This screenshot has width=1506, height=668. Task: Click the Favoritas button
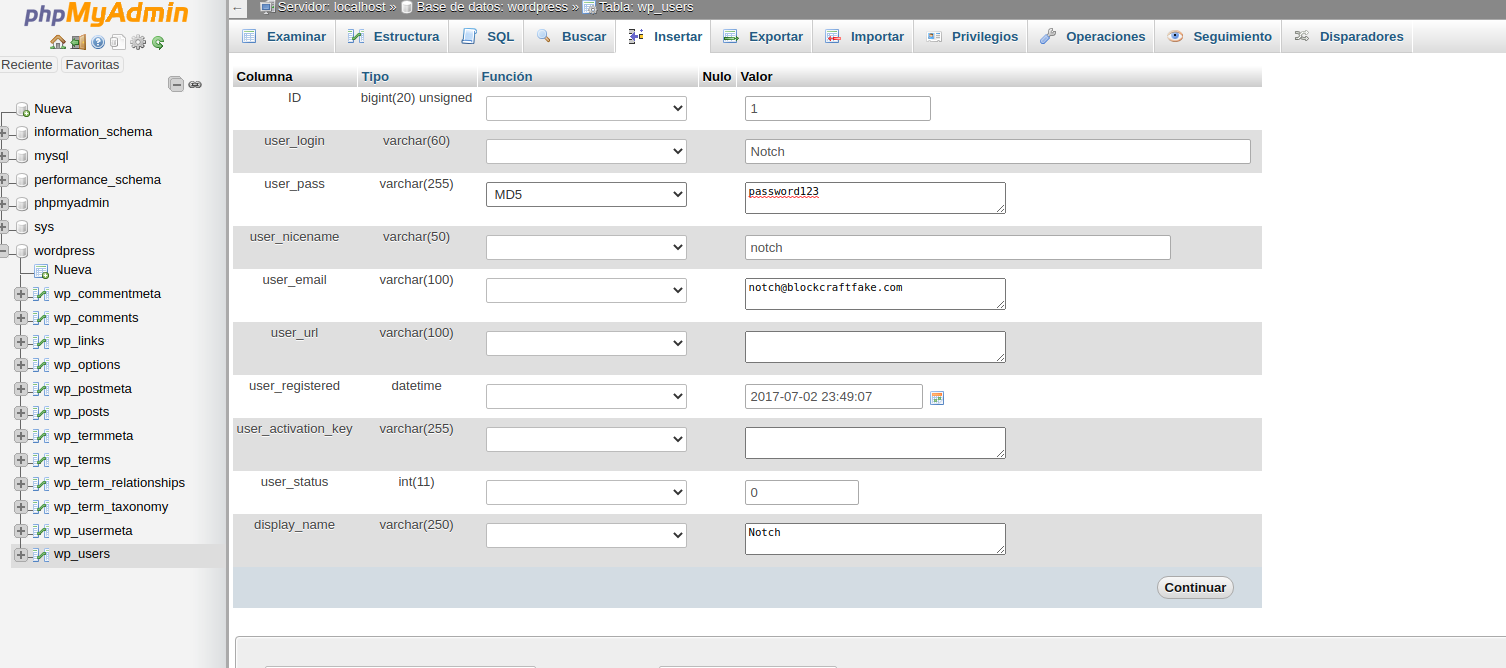click(x=92, y=65)
